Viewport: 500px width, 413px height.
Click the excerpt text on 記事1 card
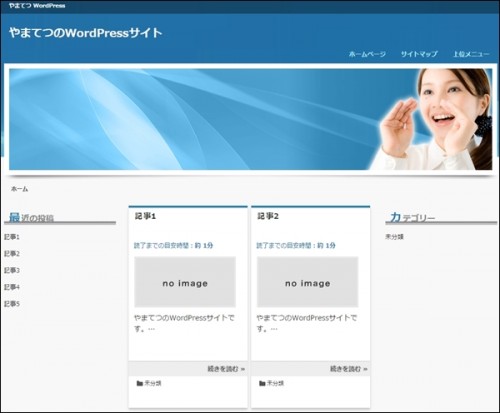pyautogui.click(x=184, y=323)
